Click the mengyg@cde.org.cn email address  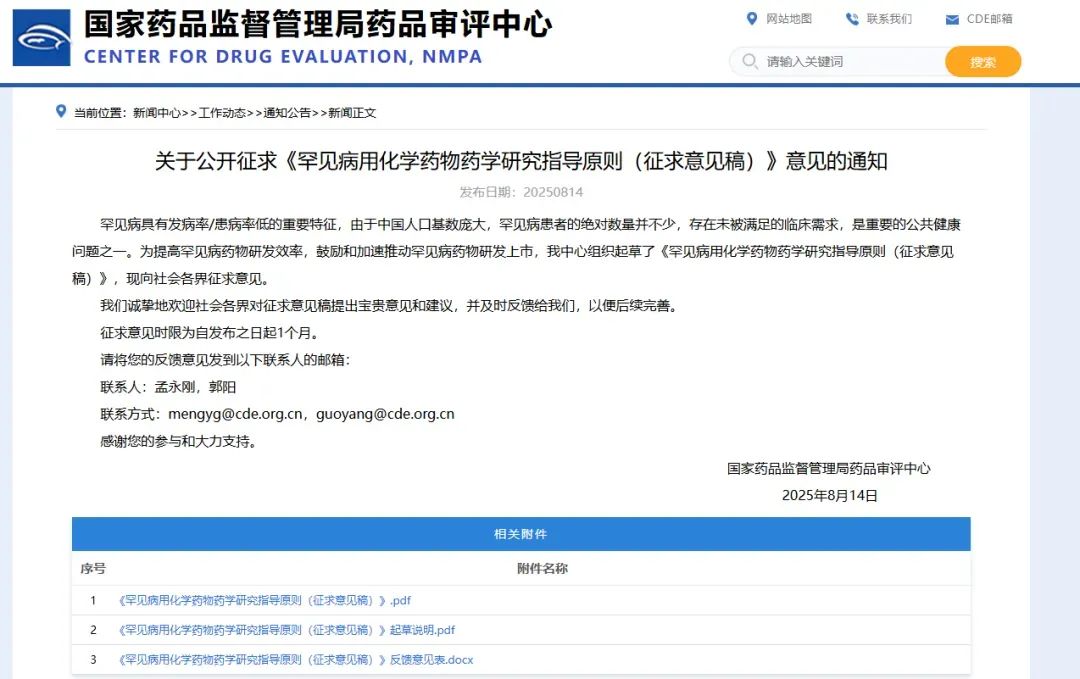(236, 414)
